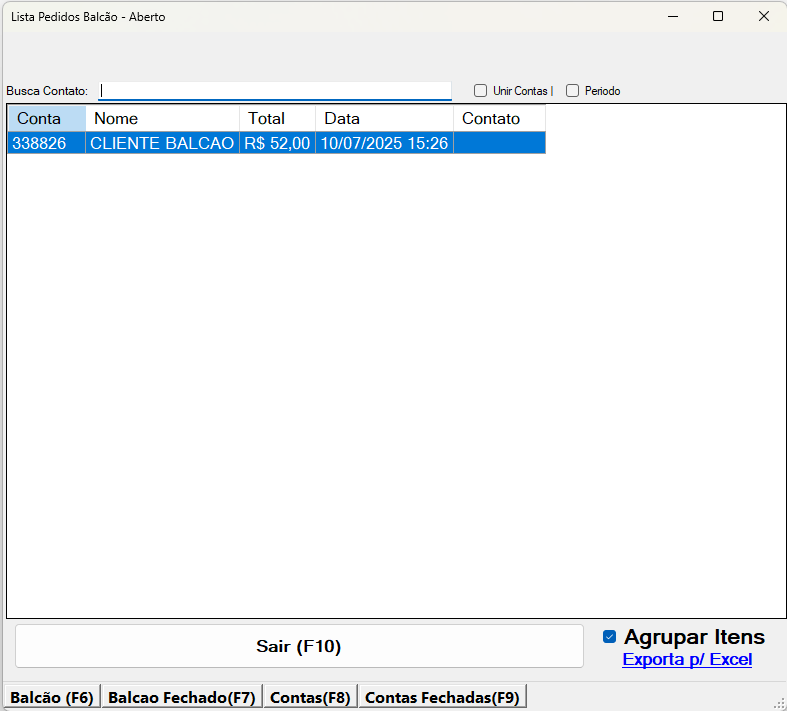This screenshot has width=787, height=711.
Task: Switch to the Balcão (F6) tab
Action: [52, 698]
